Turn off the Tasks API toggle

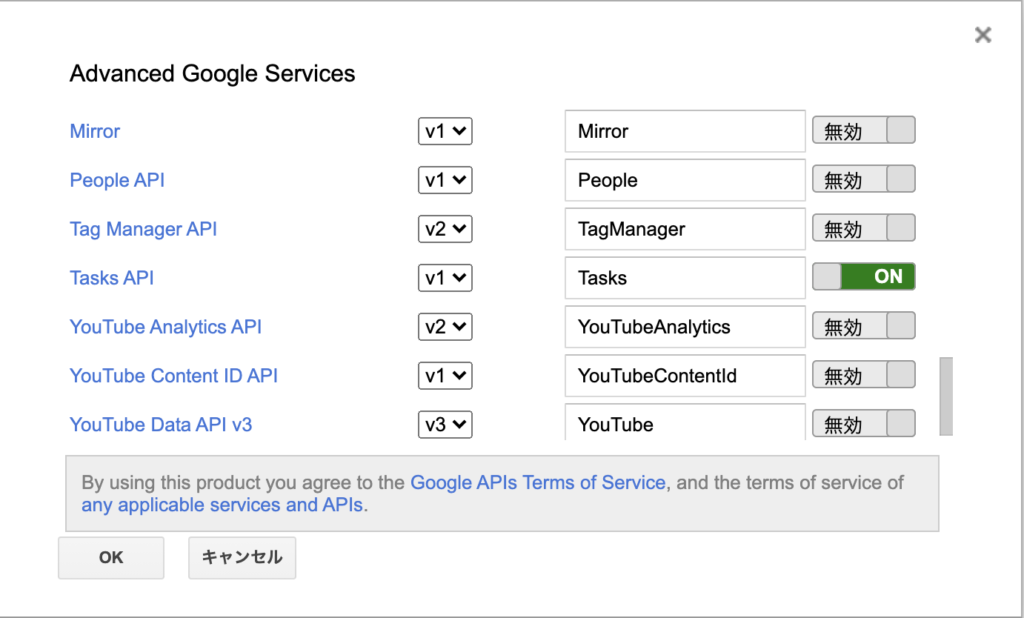pos(863,277)
